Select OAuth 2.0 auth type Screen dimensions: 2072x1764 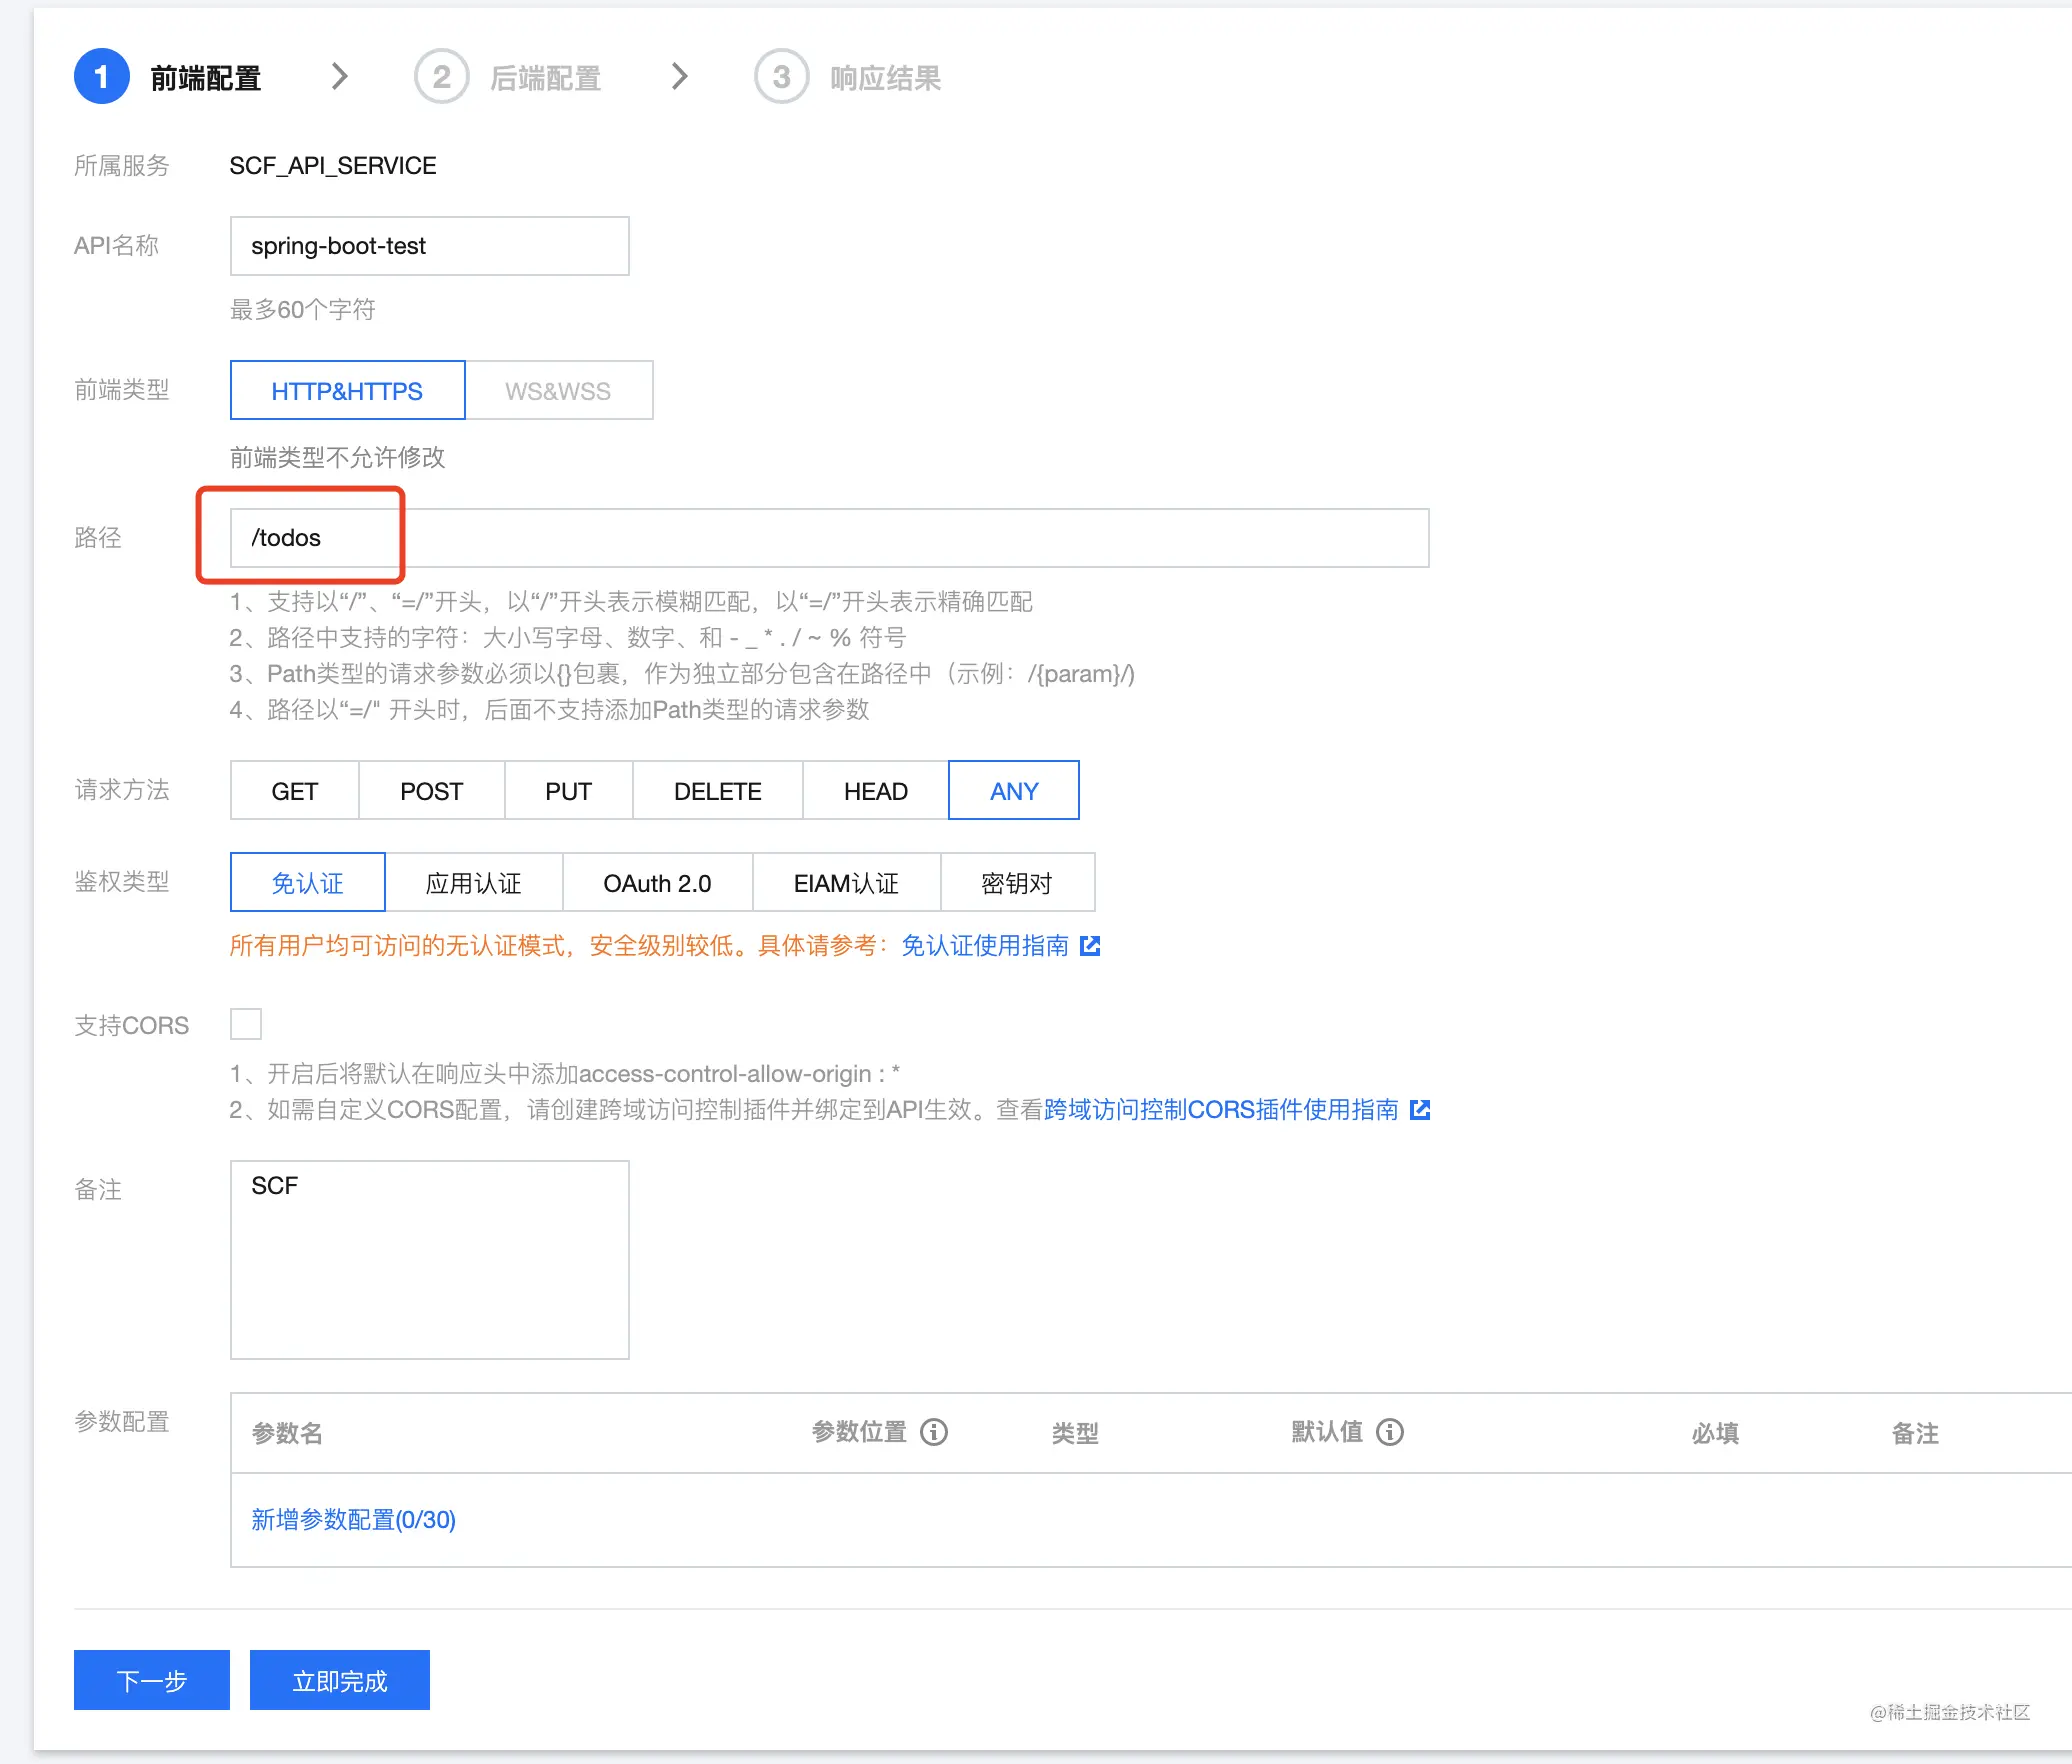point(658,882)
